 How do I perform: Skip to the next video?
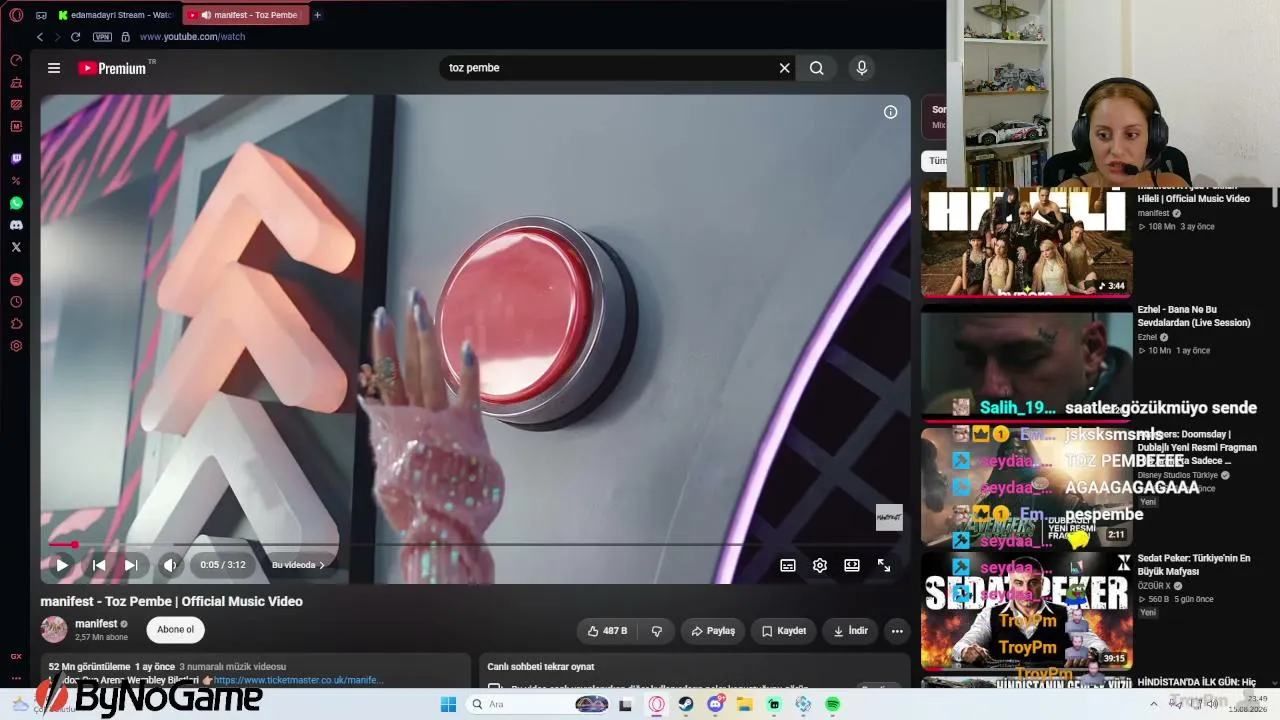(x=131, y=565)
